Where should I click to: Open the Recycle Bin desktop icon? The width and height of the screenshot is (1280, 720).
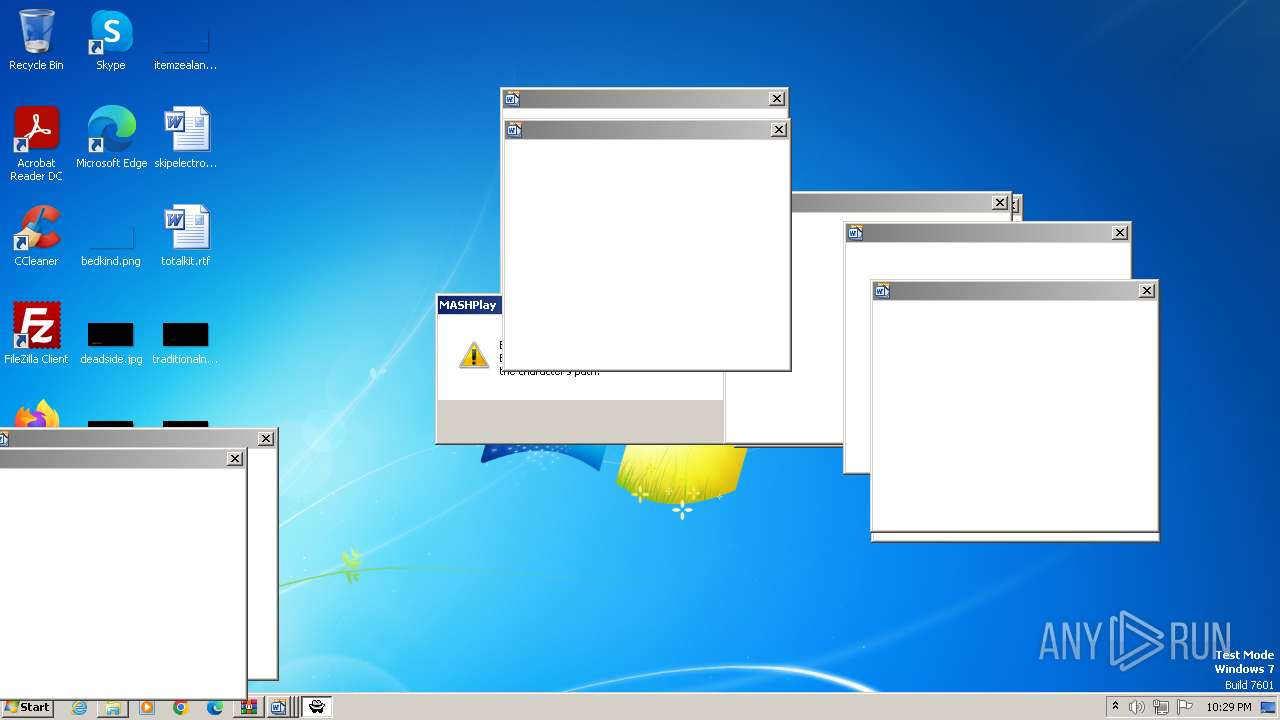pyautogui.click(x=36, y=40)
